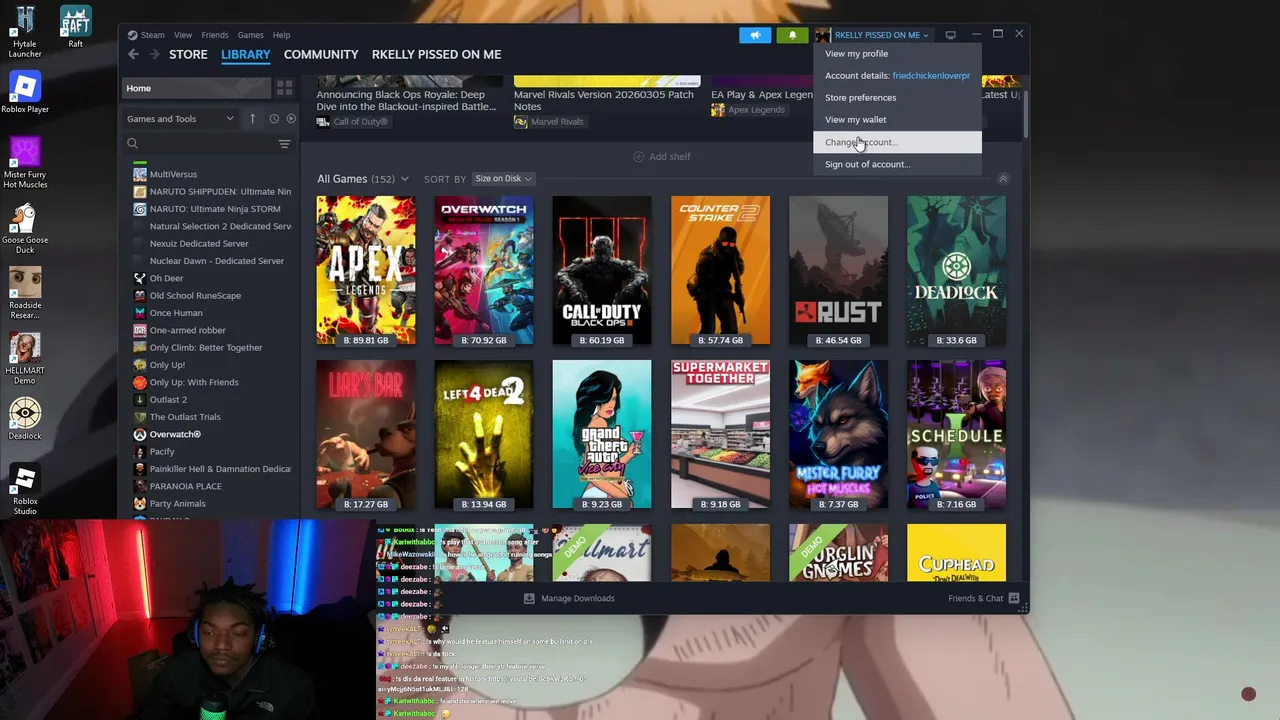Open the View menu
Screen dimensions: 1280x720
coord(183,35)
